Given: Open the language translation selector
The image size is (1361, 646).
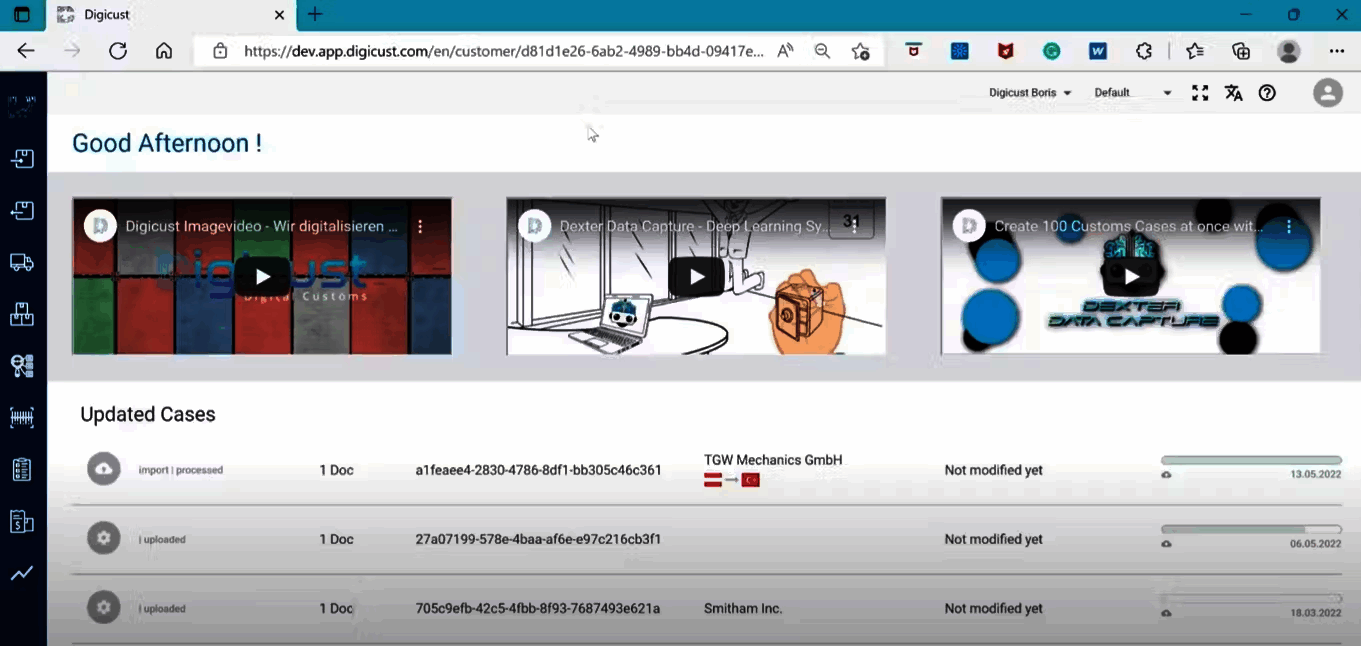Looking at the screenshot, I should pos(1233,92).
